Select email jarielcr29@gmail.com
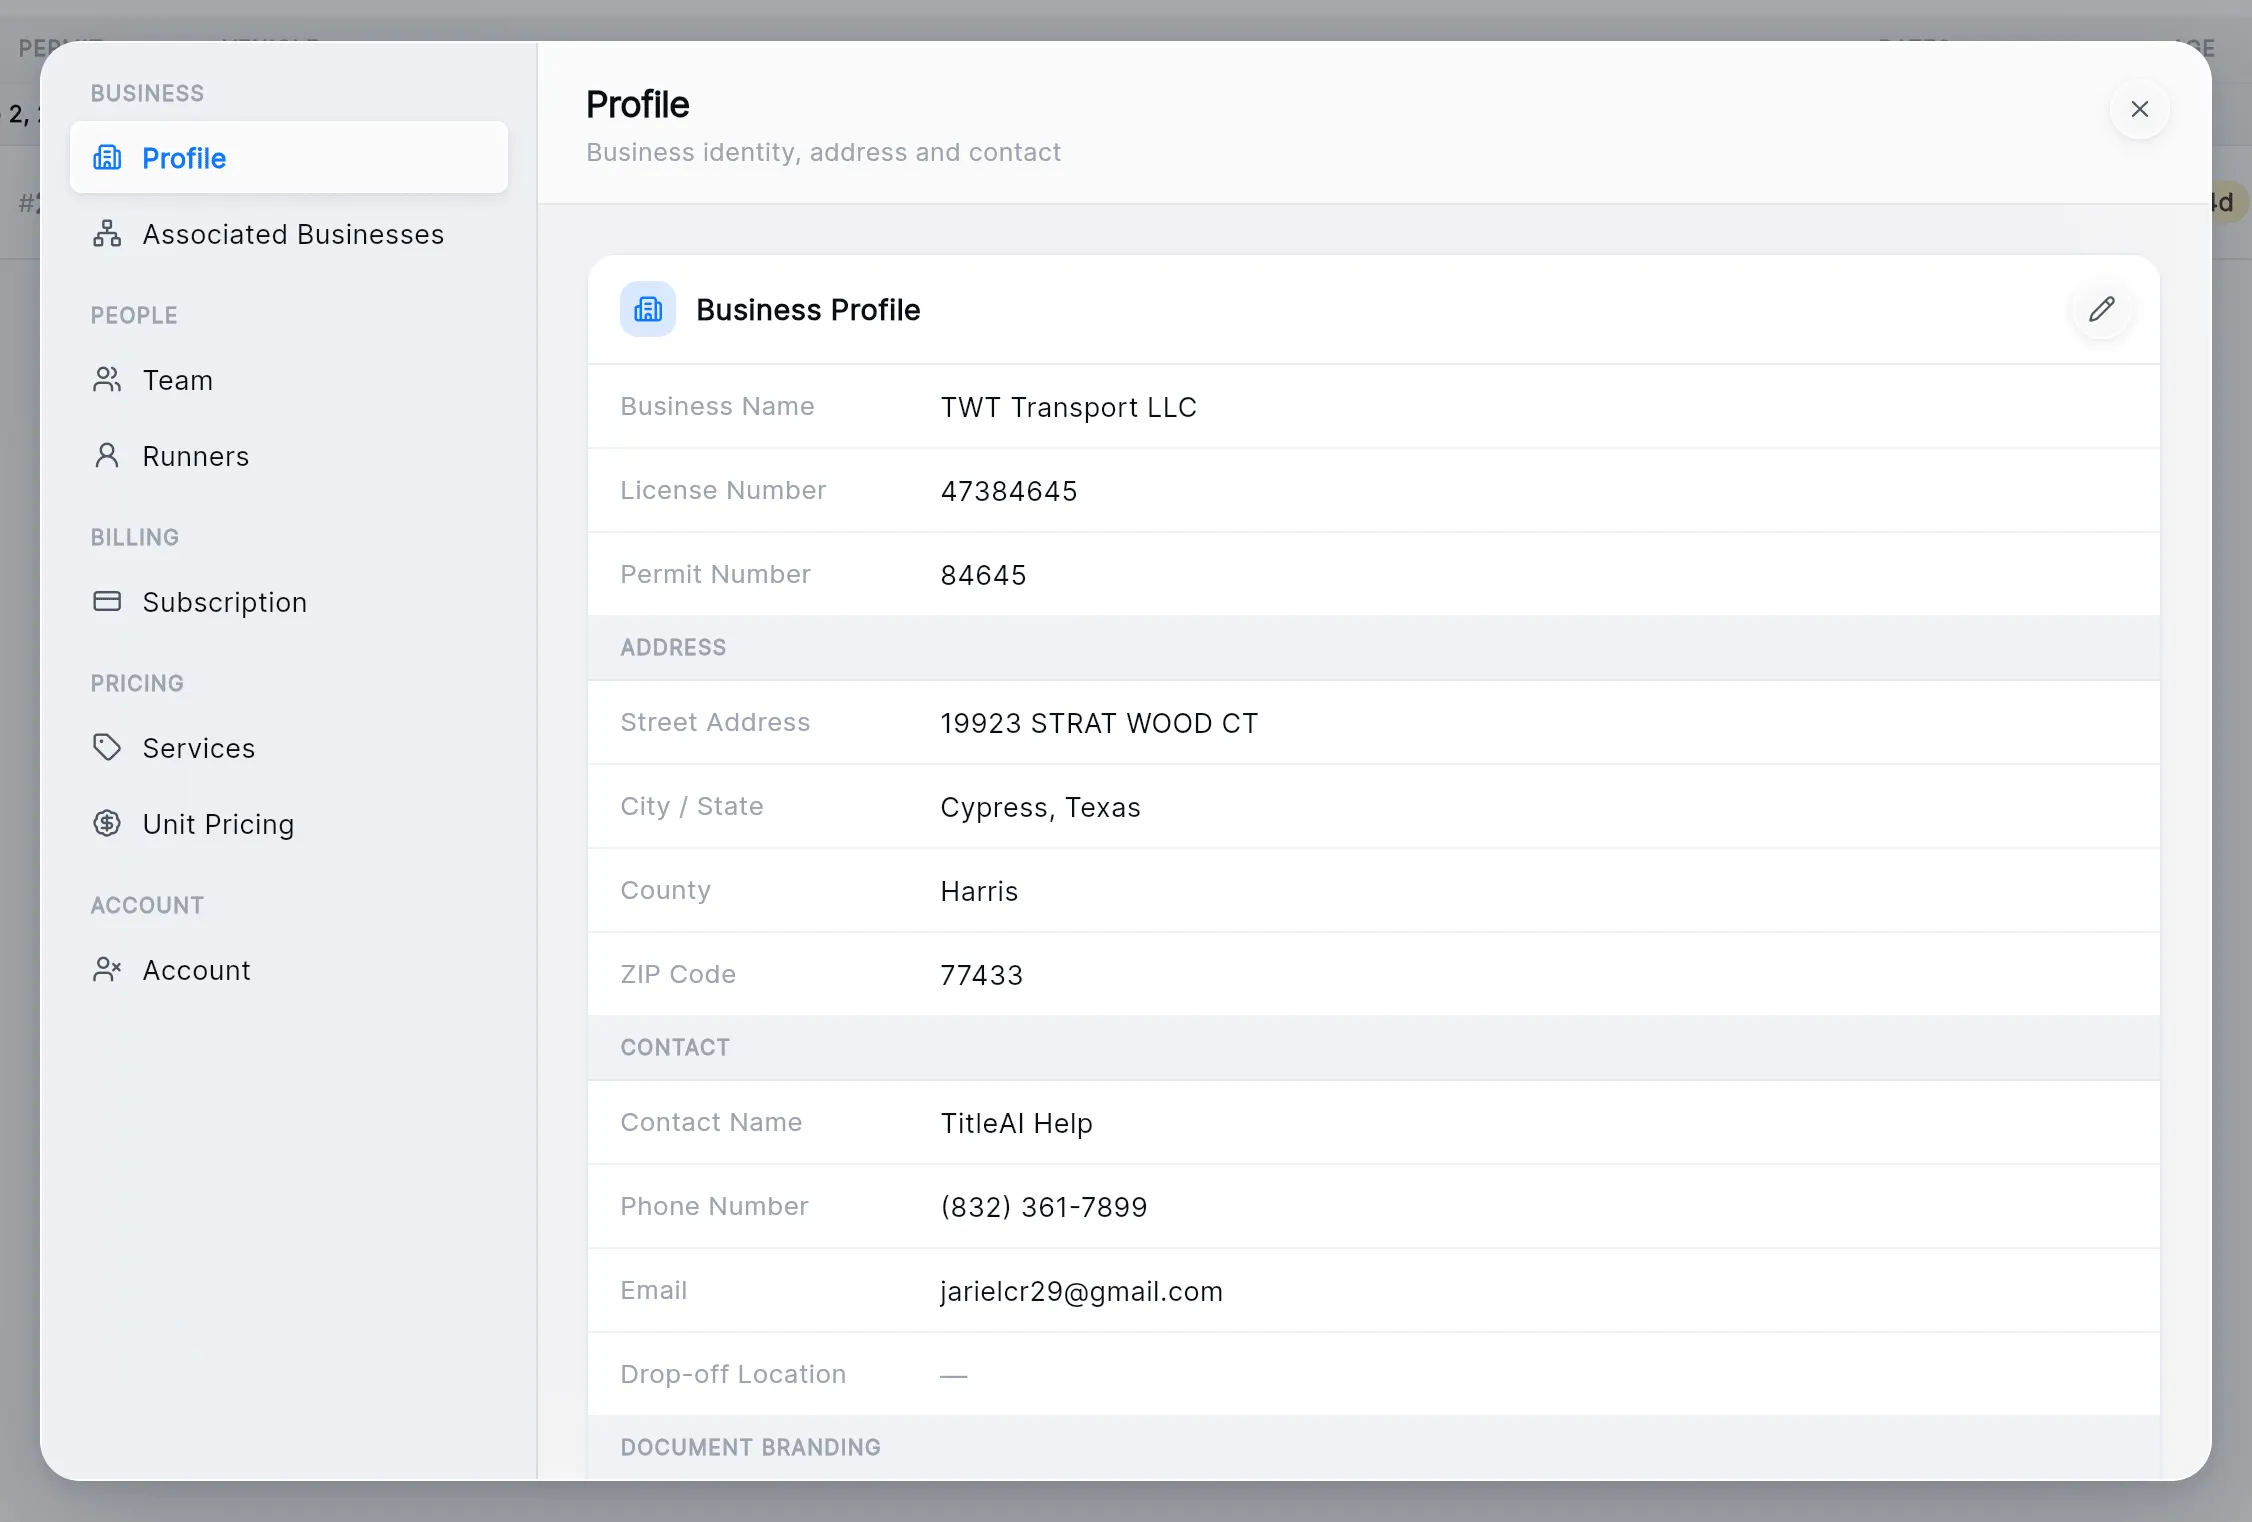 1081,1291
